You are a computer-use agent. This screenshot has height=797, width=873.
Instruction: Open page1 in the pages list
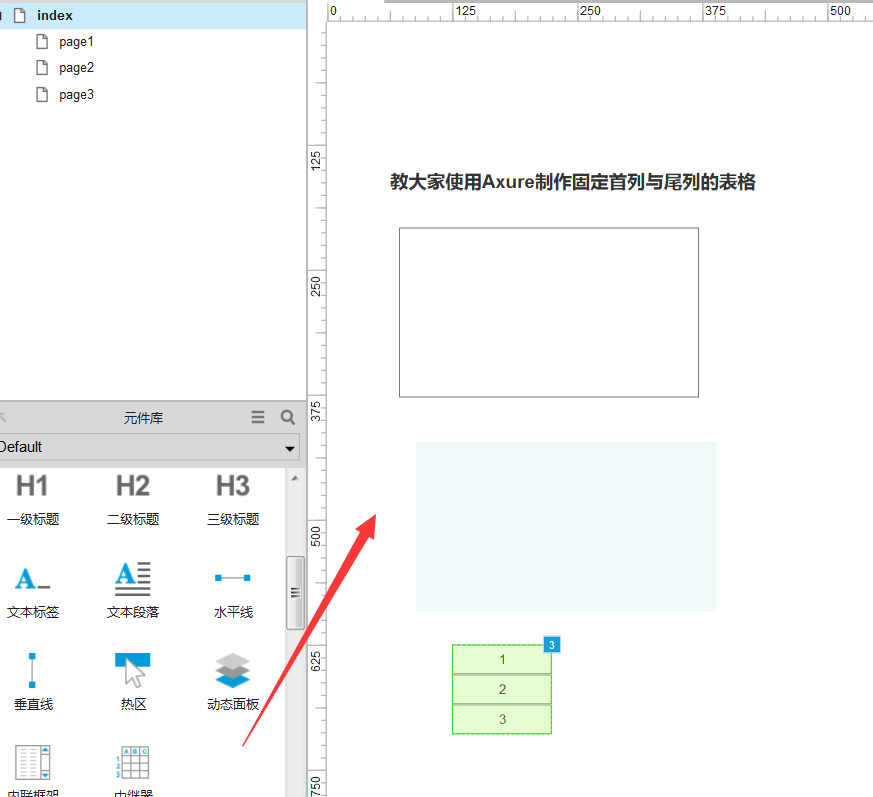pyautogui.click(x=76, y=42)
